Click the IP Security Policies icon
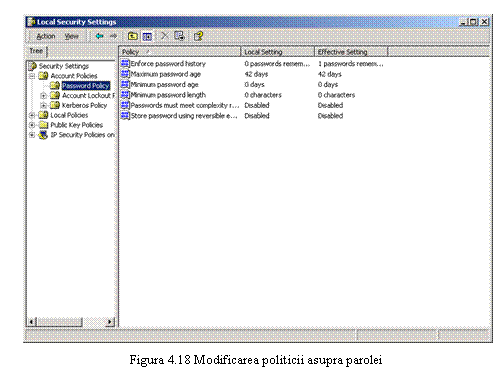 [x=43, y=135]
